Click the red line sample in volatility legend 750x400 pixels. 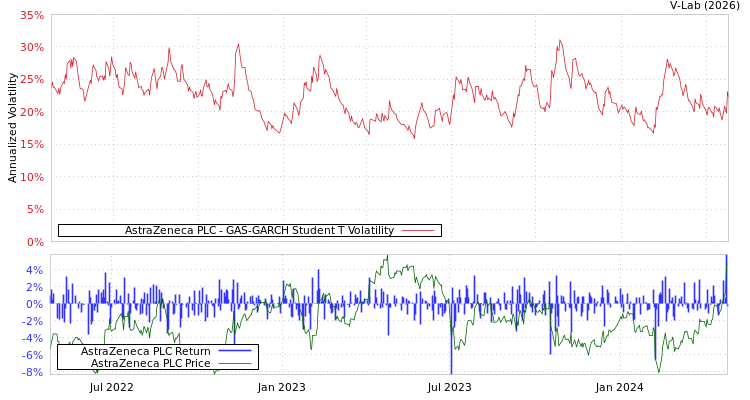pyautogui.click(x=417, y=231)
